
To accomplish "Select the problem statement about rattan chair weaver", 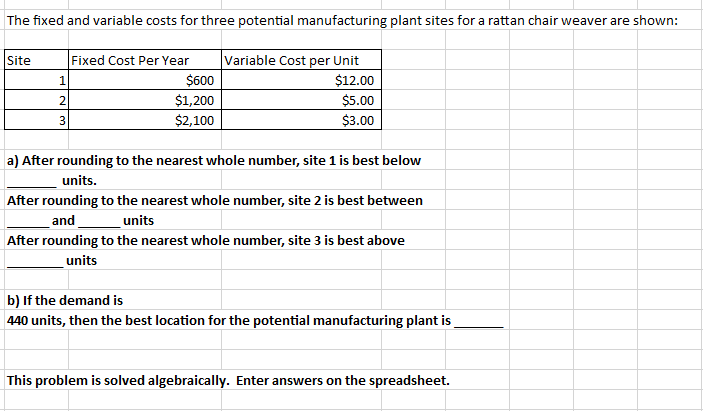I will 342,21.
